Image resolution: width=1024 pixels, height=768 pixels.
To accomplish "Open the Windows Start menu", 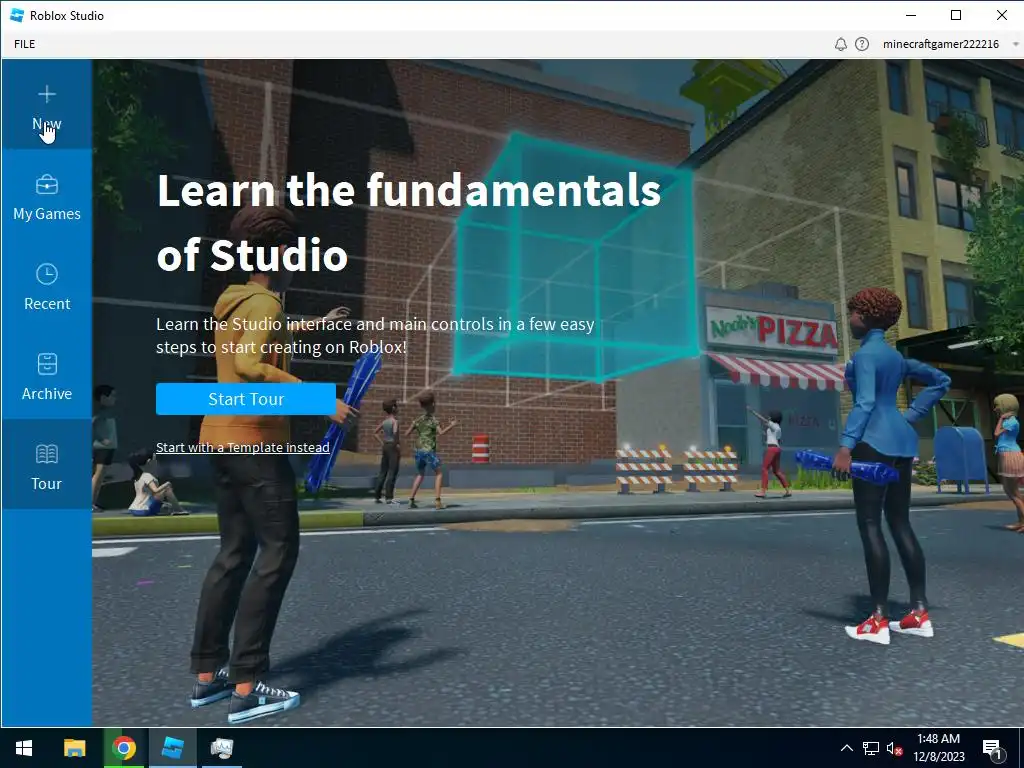I will [24, 748].
